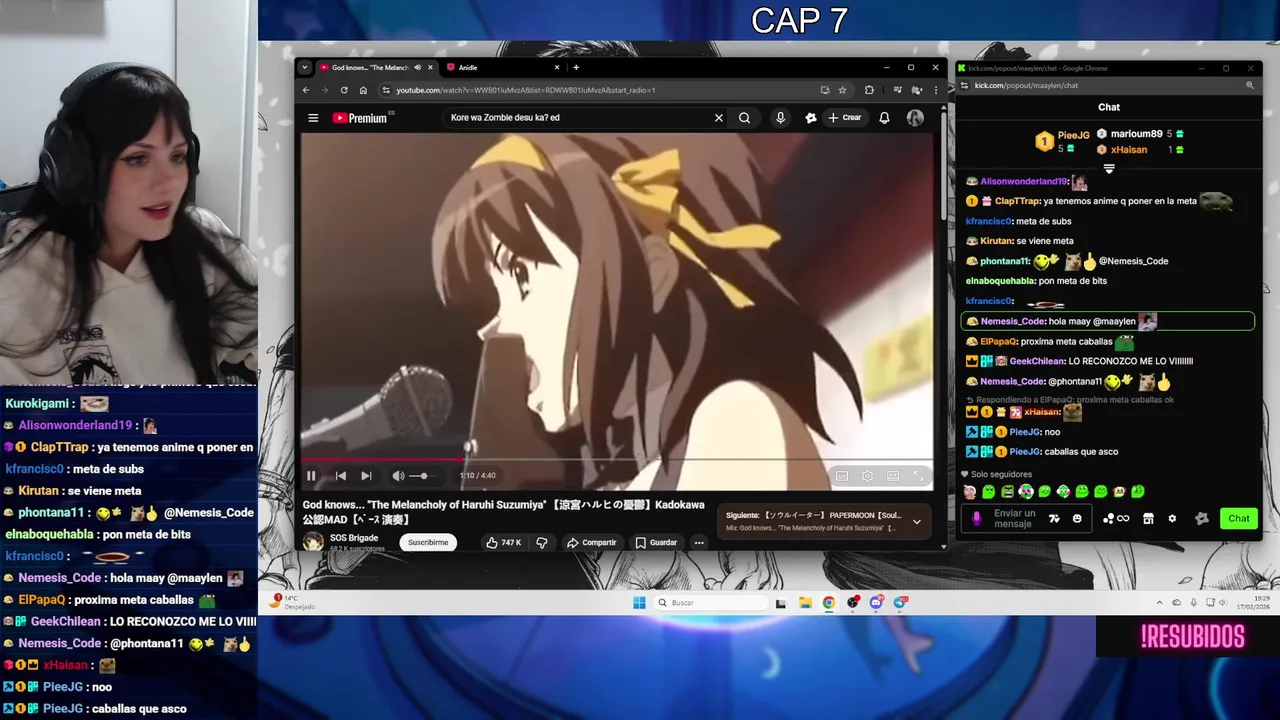Go to YouTube Premium home logo

tap(361, 118)
